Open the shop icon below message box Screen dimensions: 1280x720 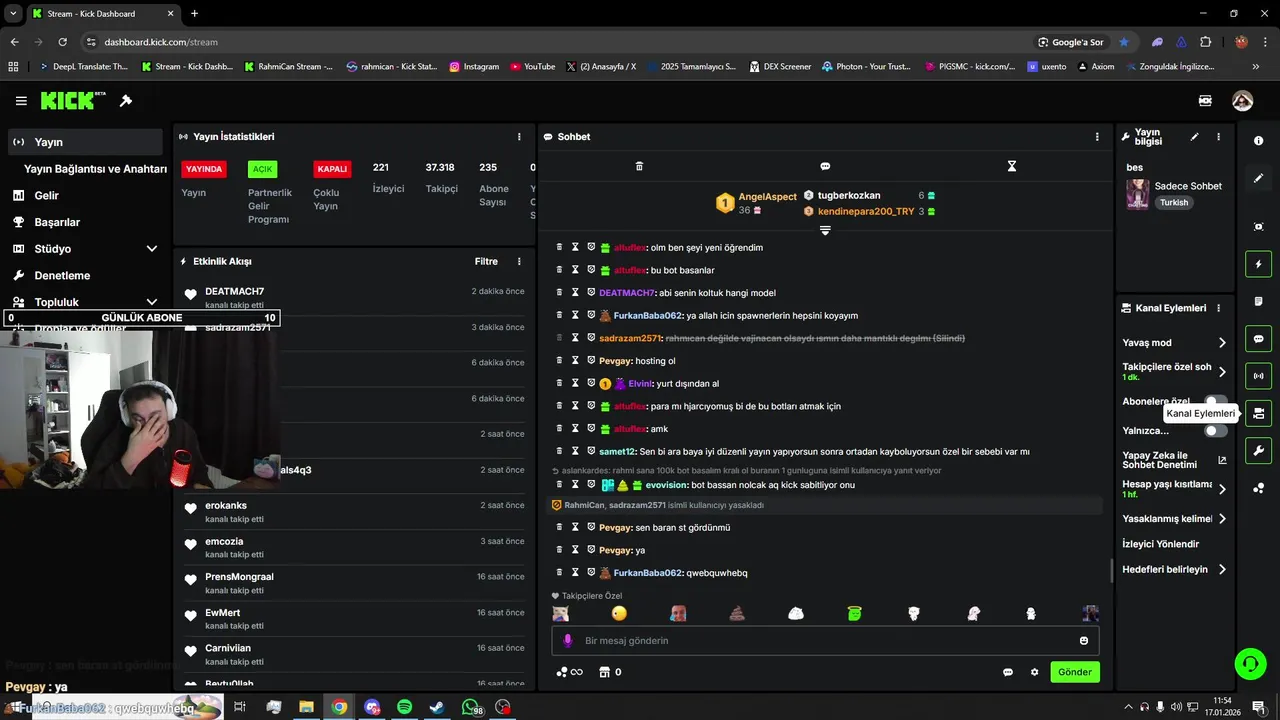click(604, 672)
